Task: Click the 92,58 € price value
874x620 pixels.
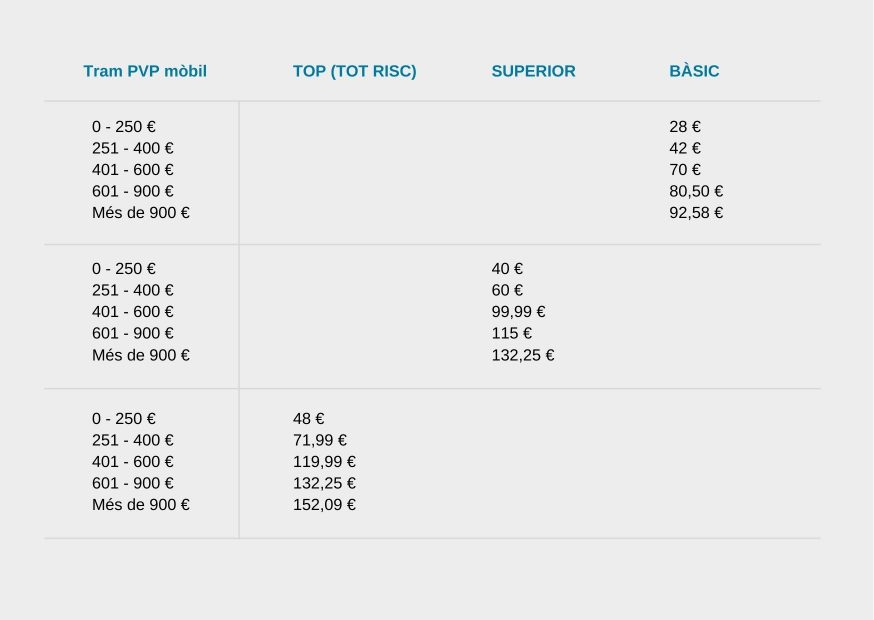Action: pyautogui.click(x=696, y=213)
